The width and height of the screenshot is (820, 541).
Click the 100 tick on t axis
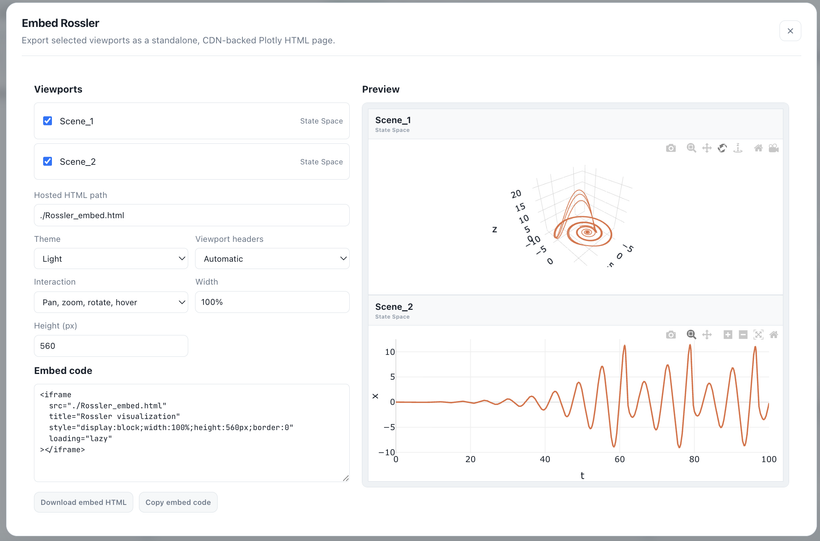pyautogui.click(x=769, y=459)
